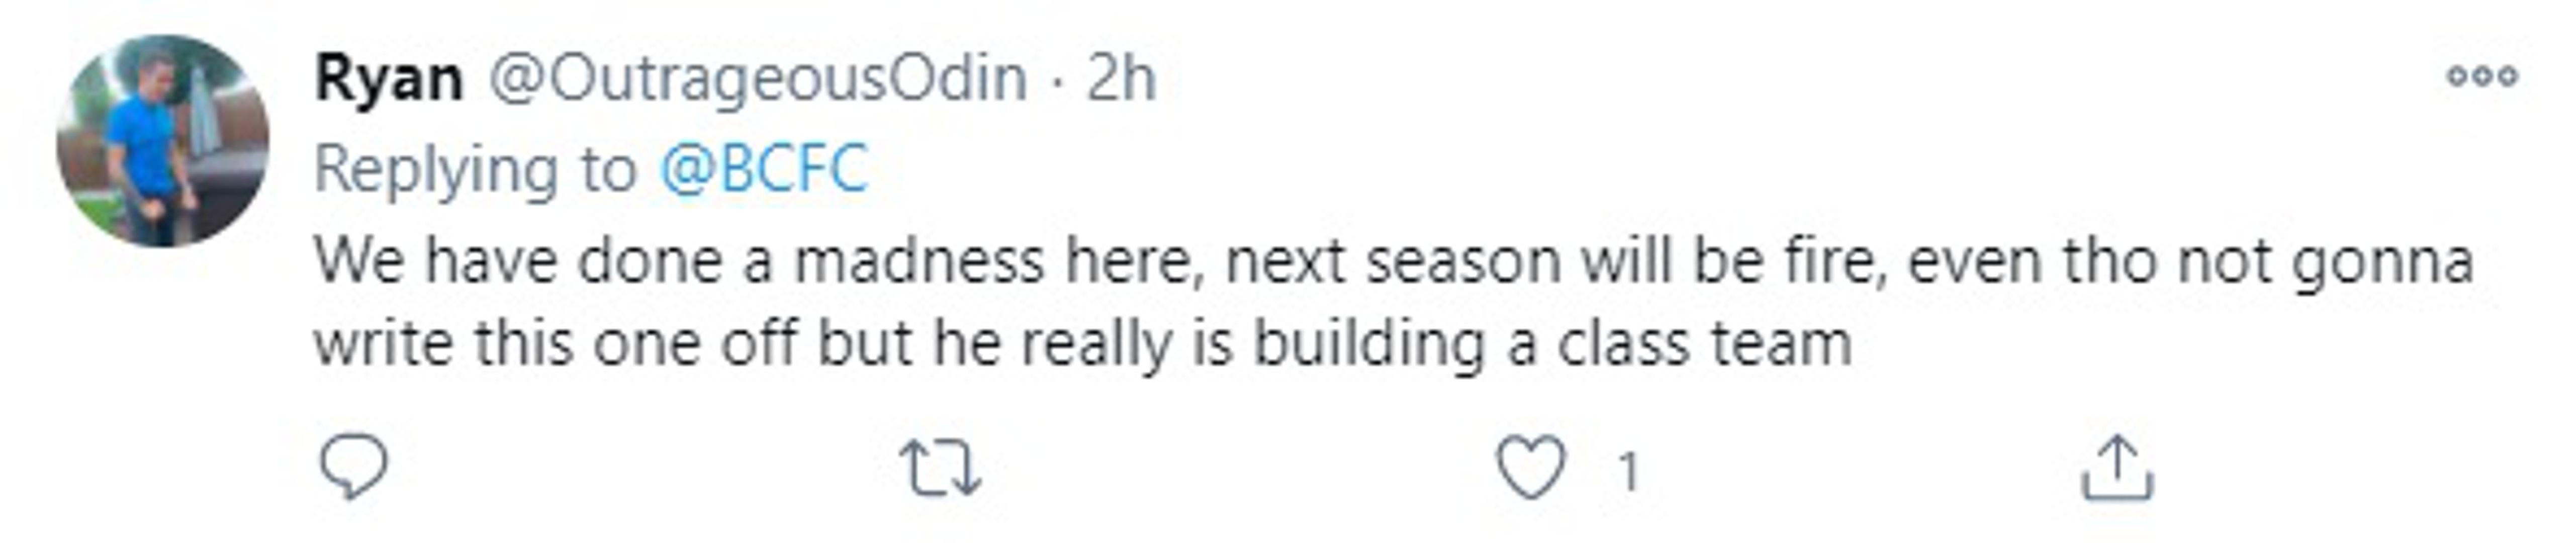
Task: Click the 'Replying to' label
Action: [x=475, y=169]
